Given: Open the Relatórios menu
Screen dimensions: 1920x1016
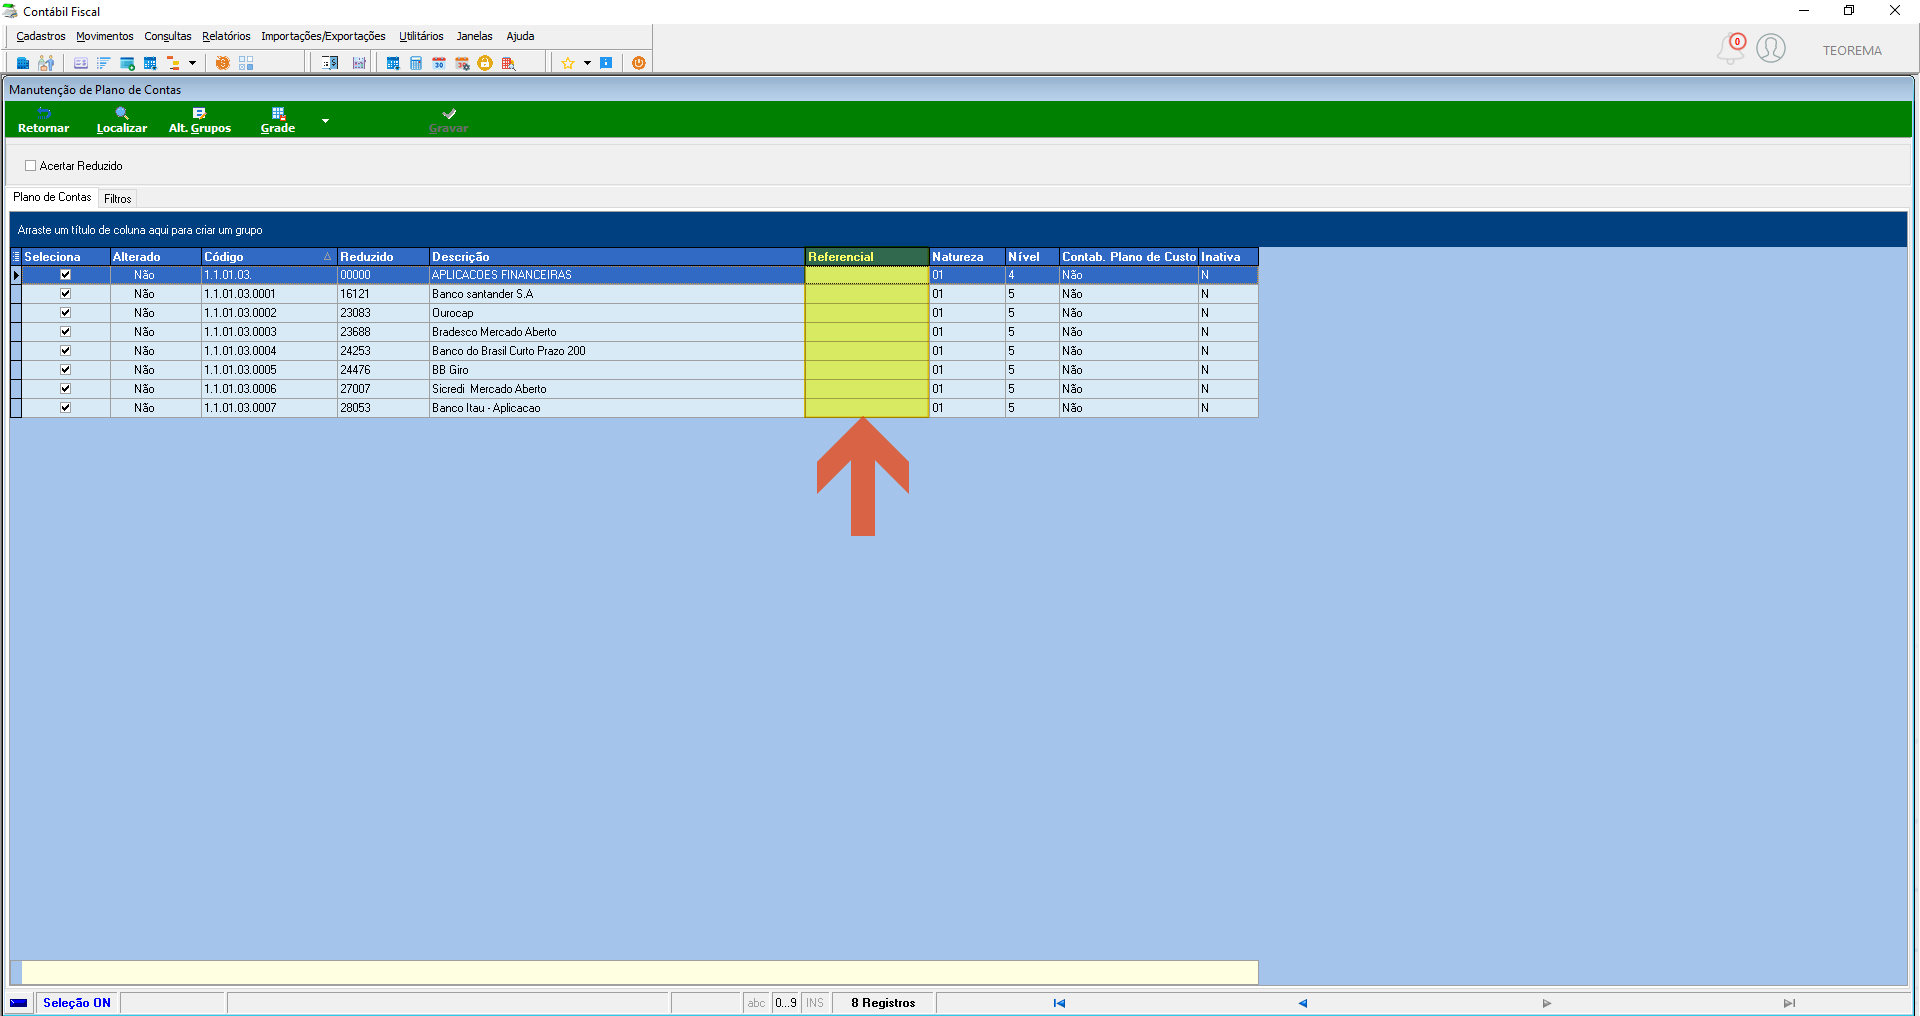Looking at the screenshot, I should [x=226, y=36].
